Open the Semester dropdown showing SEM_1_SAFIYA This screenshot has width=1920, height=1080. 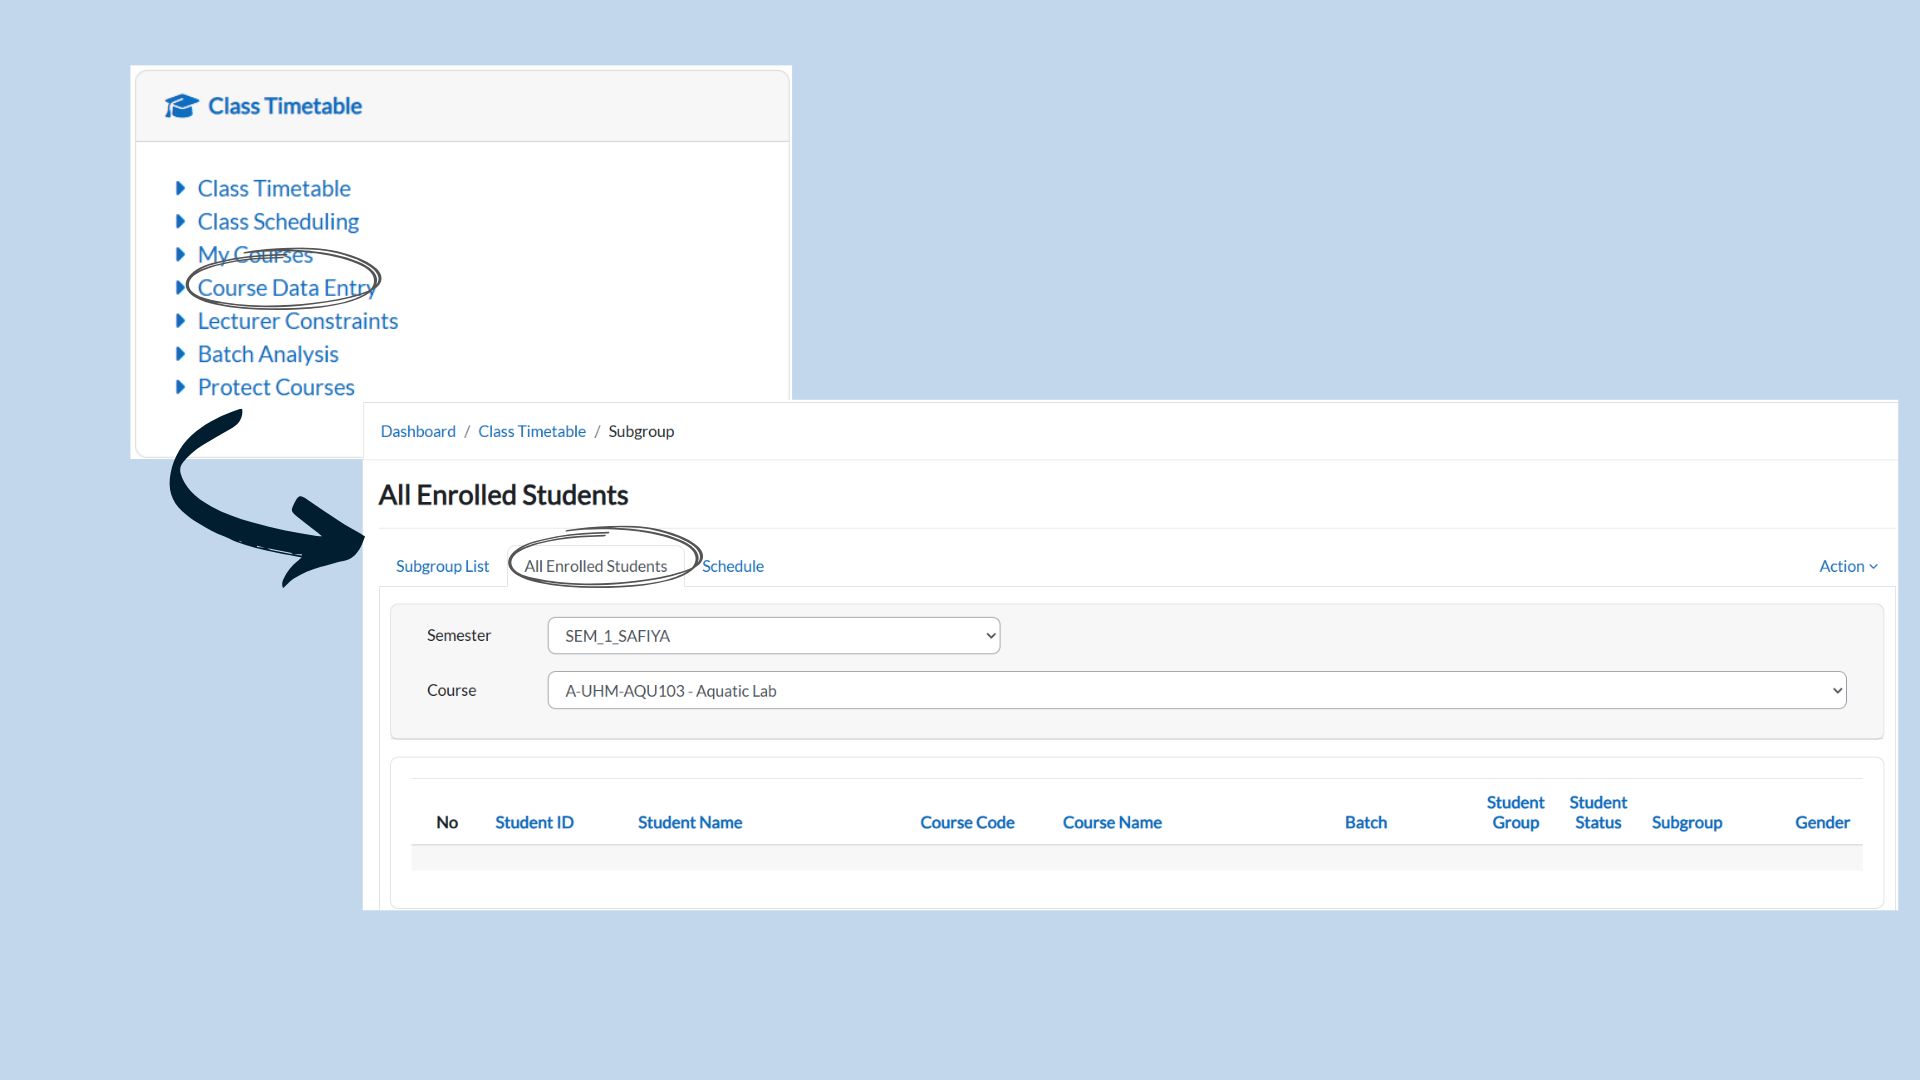coord(773,636)
